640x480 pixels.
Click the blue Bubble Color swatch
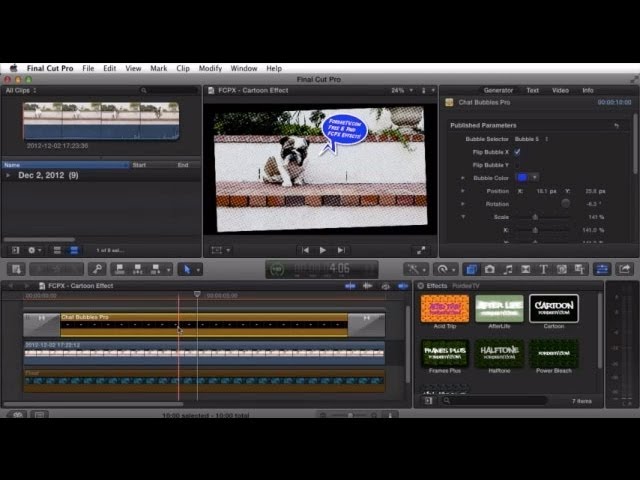(522, 178)
